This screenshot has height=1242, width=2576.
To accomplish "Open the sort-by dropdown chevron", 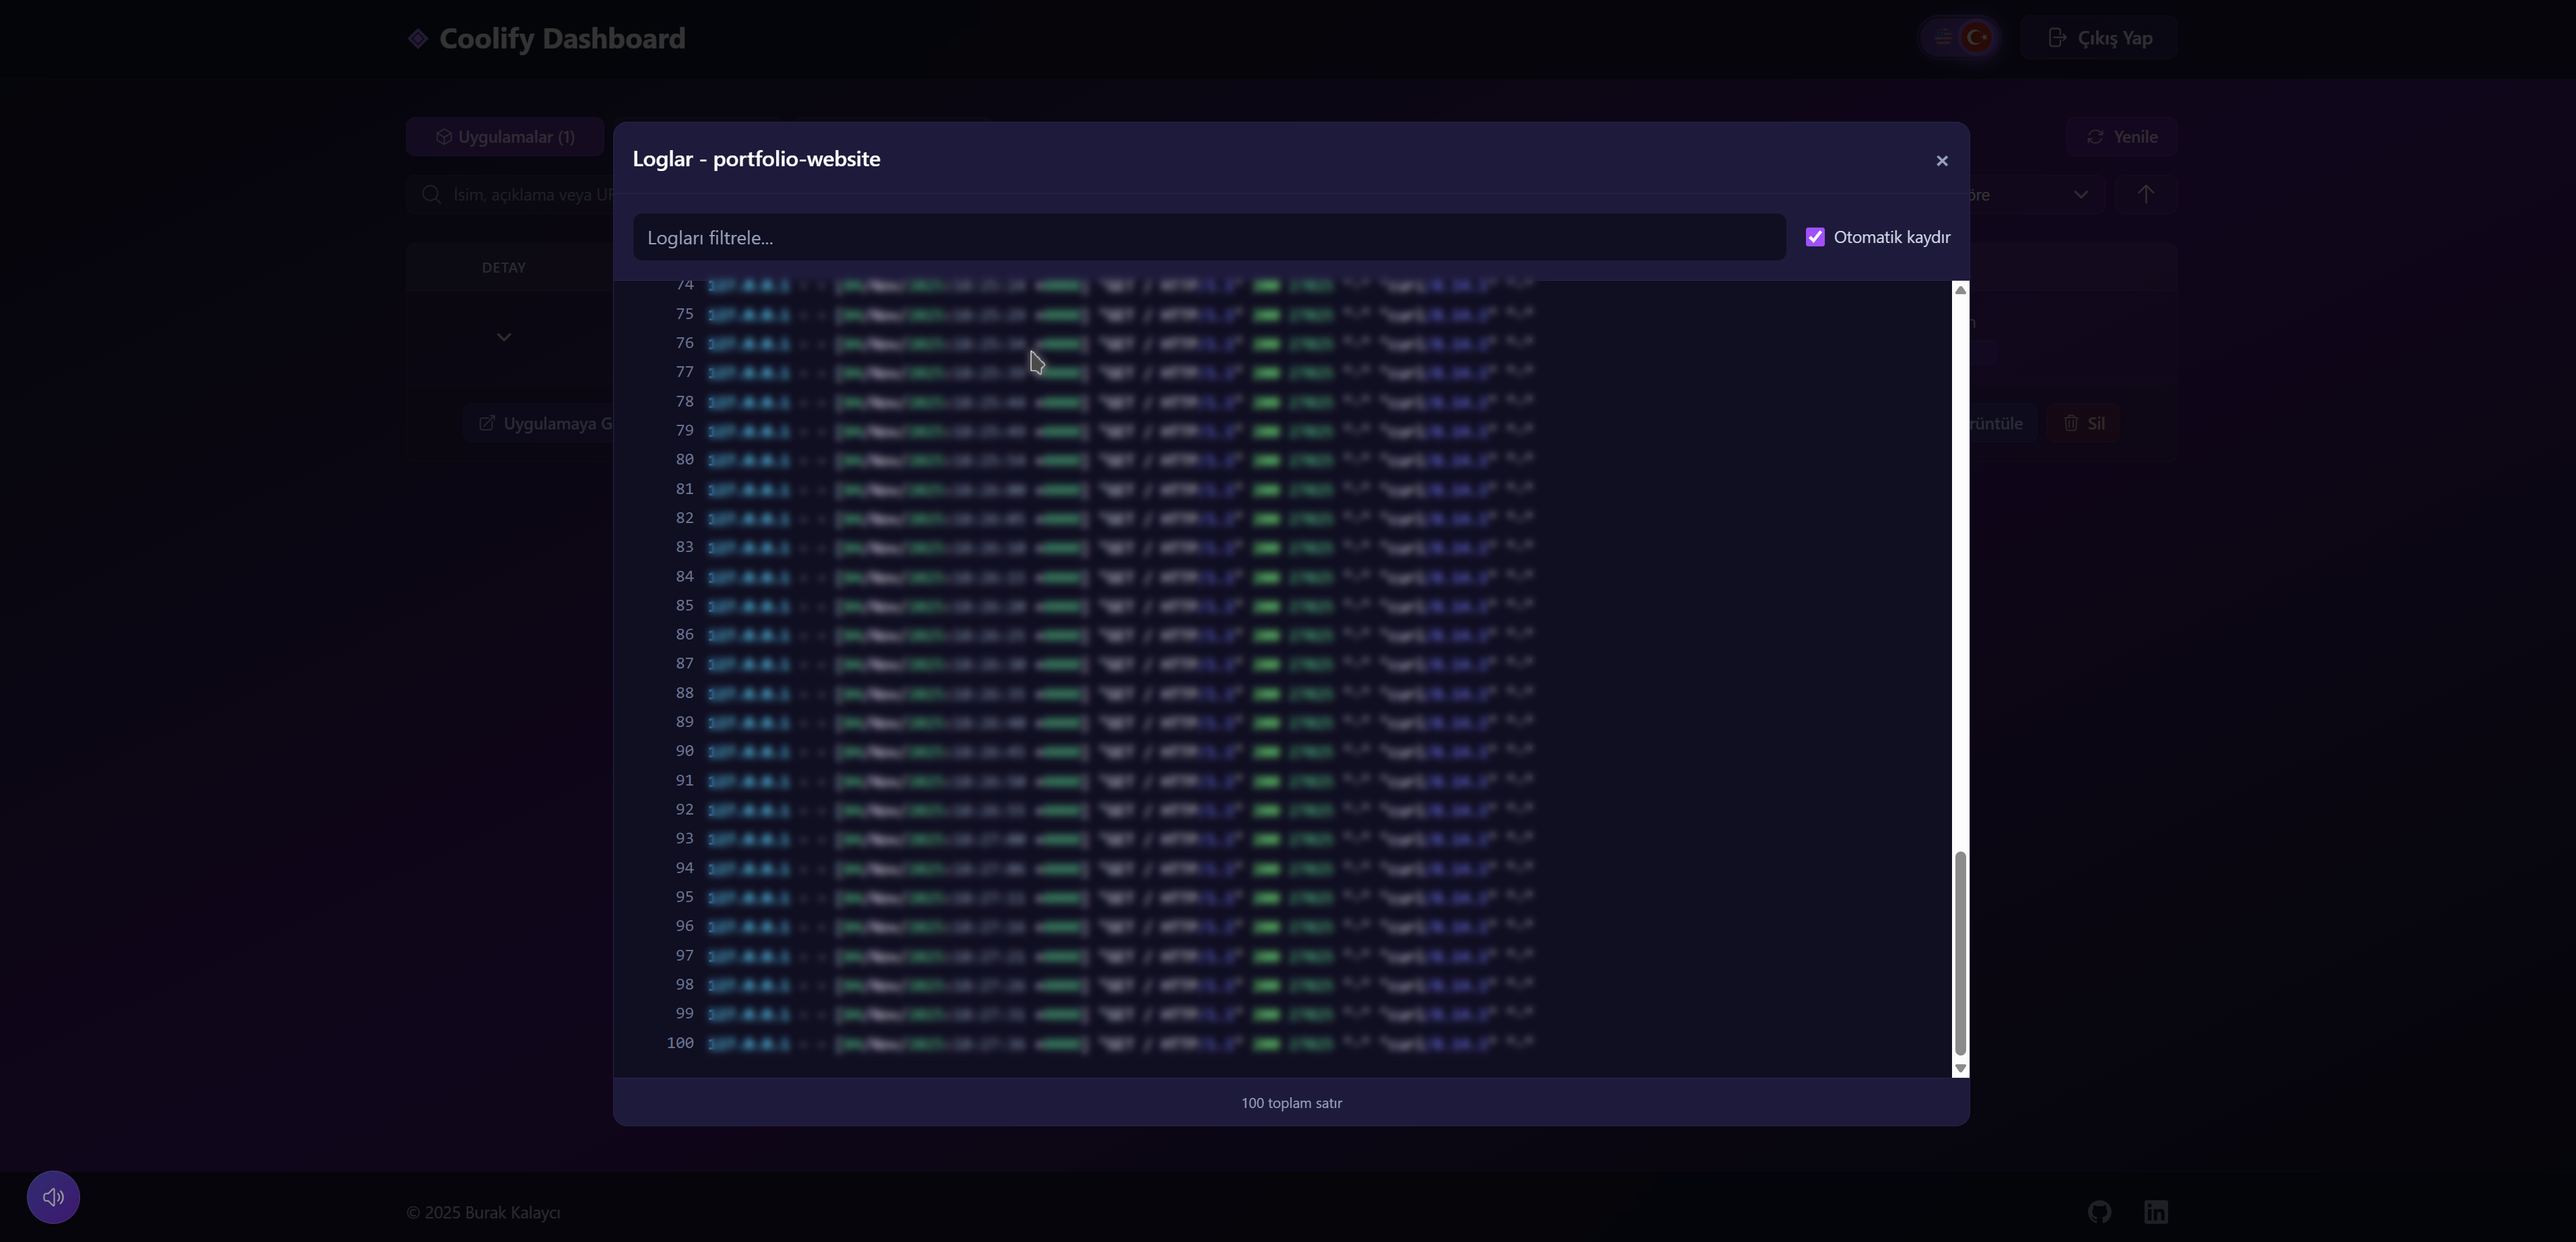I will pos(2080,195).
